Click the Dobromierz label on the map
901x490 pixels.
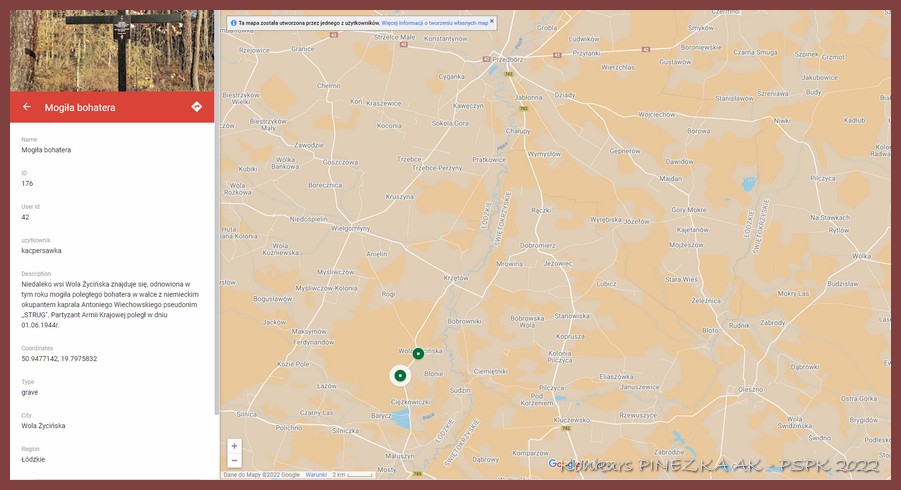538,245
